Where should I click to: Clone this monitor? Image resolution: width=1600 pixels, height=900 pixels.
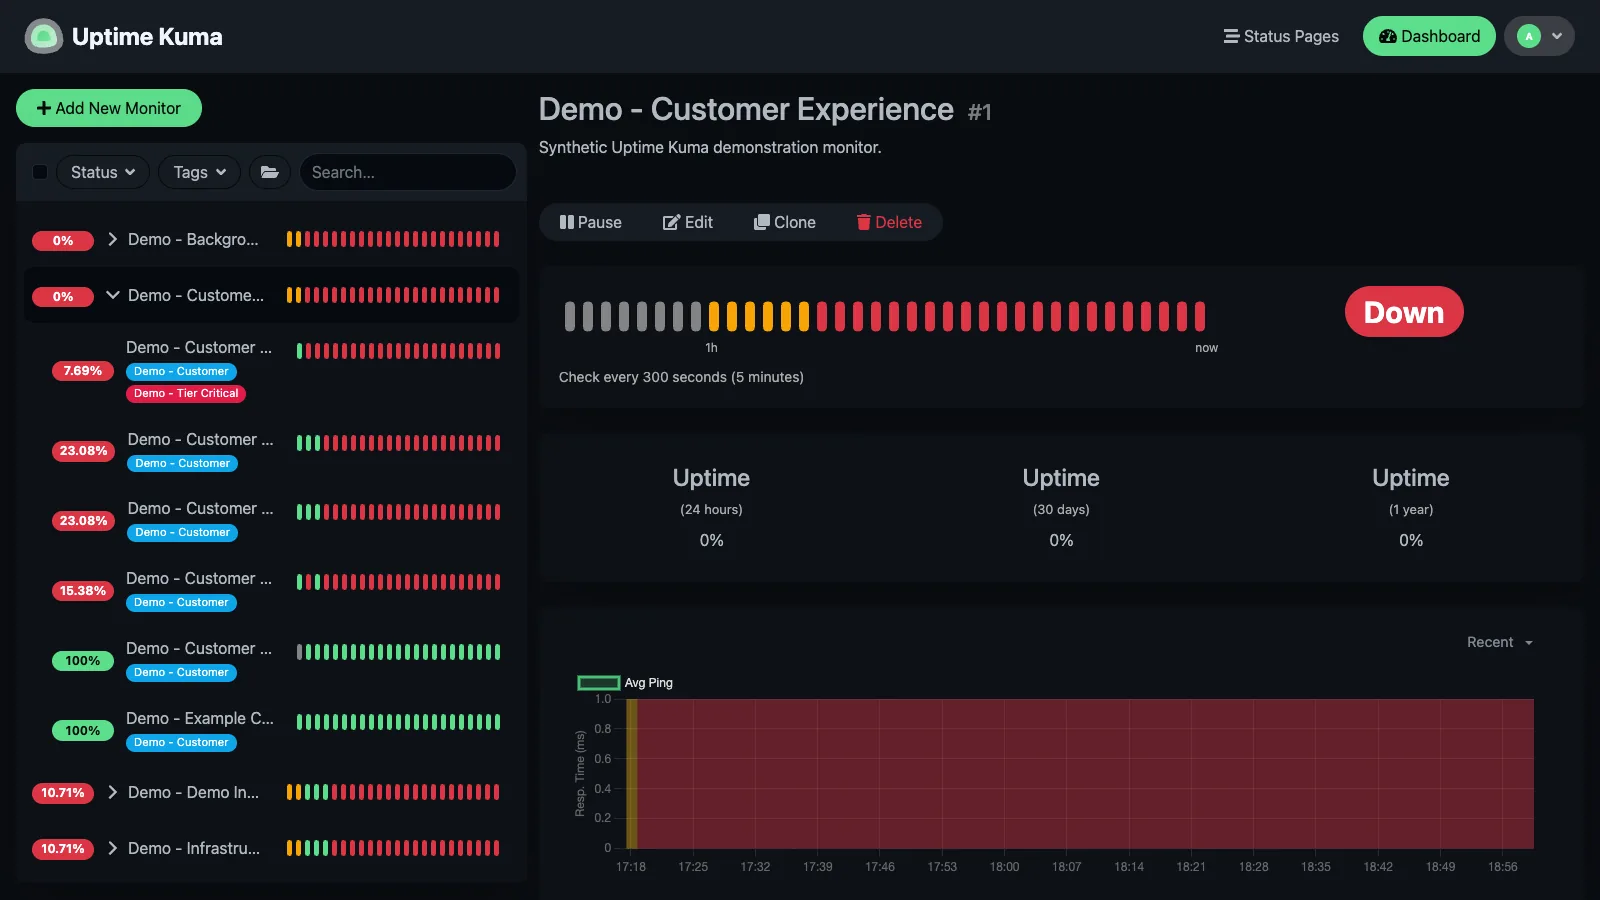785,222
